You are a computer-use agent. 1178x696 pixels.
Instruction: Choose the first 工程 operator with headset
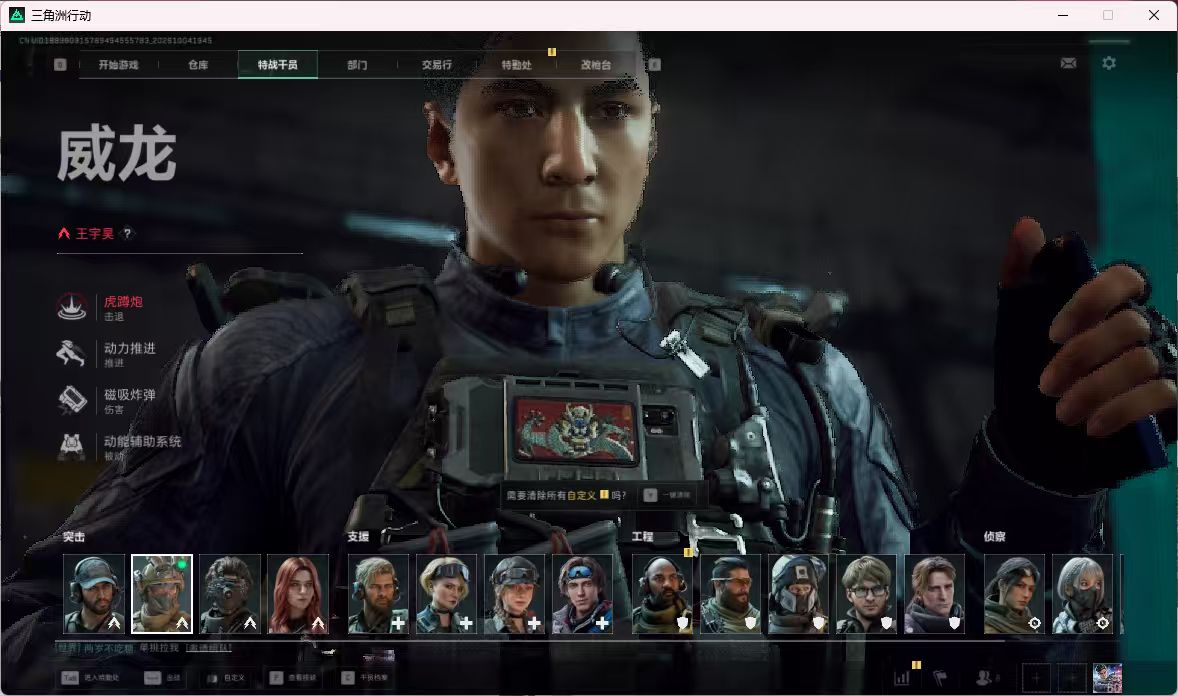[x=663, y=594]
